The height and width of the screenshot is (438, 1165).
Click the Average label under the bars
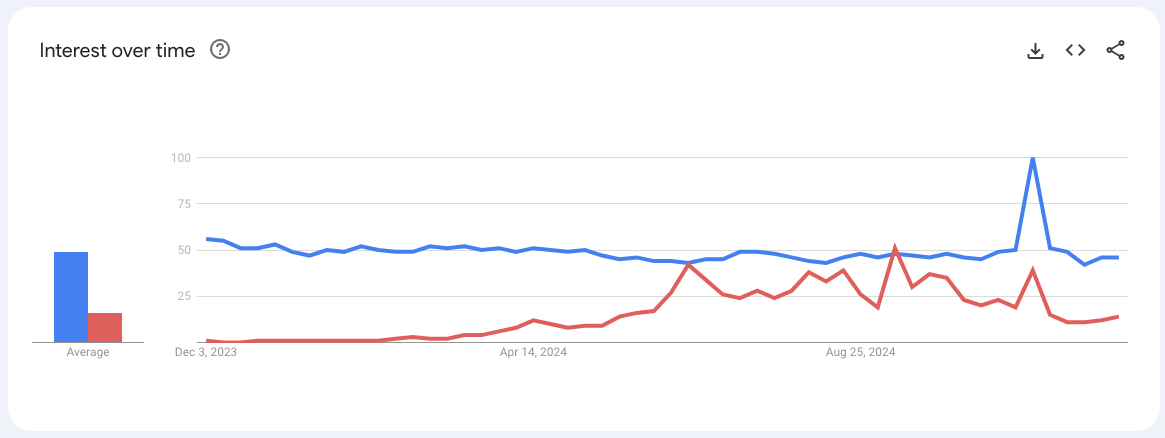click(88, 352)
